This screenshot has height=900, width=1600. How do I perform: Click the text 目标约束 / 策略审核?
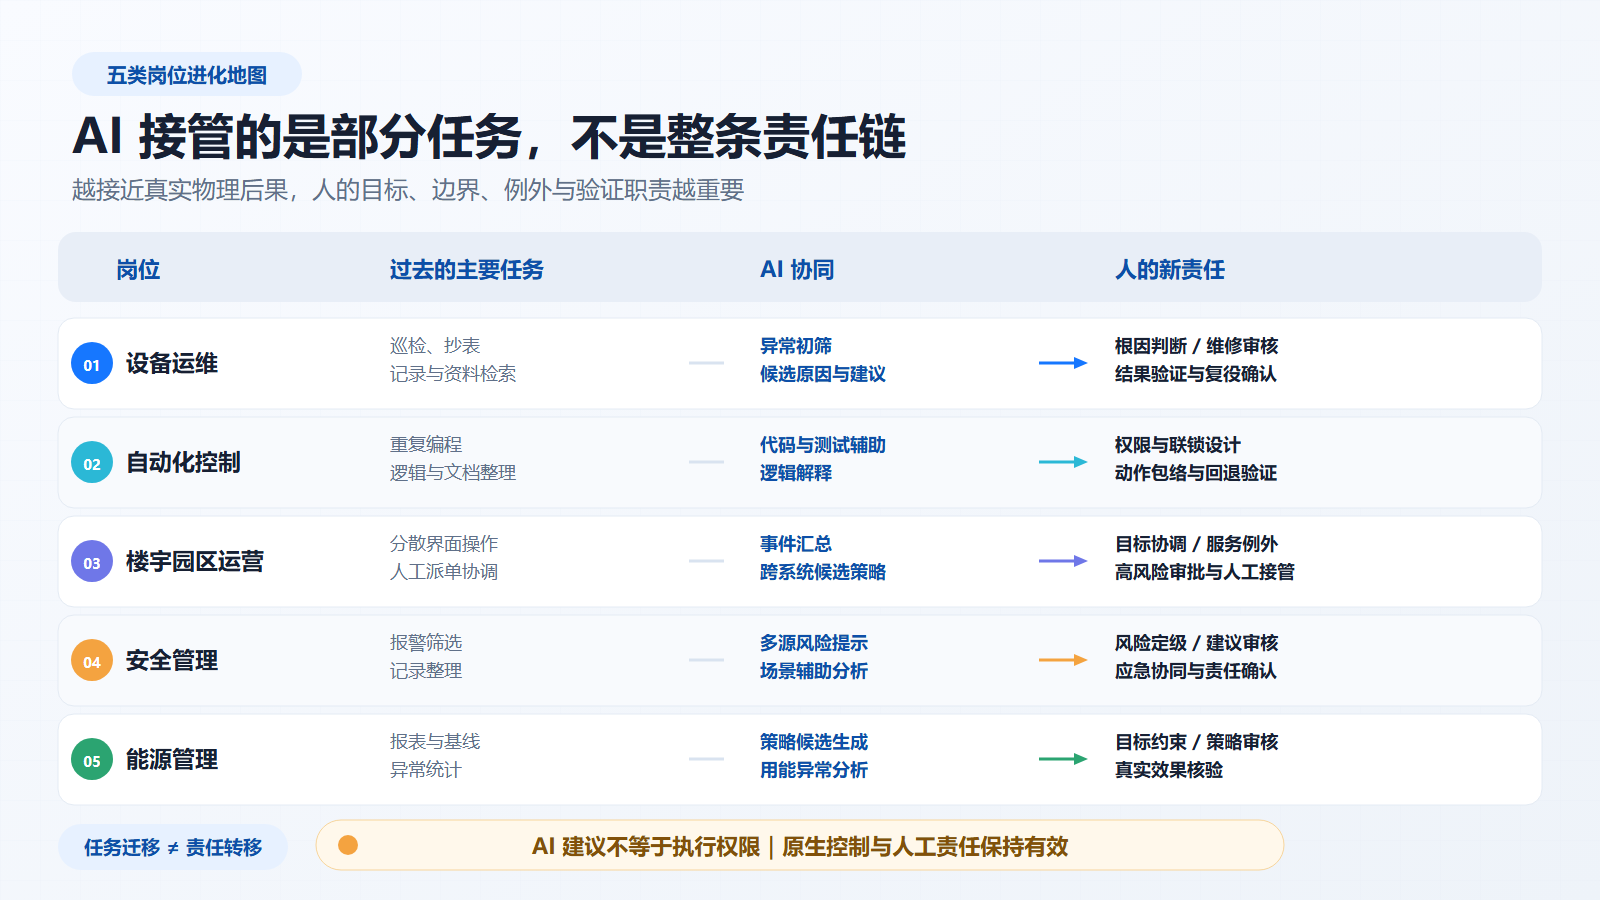1197,741
